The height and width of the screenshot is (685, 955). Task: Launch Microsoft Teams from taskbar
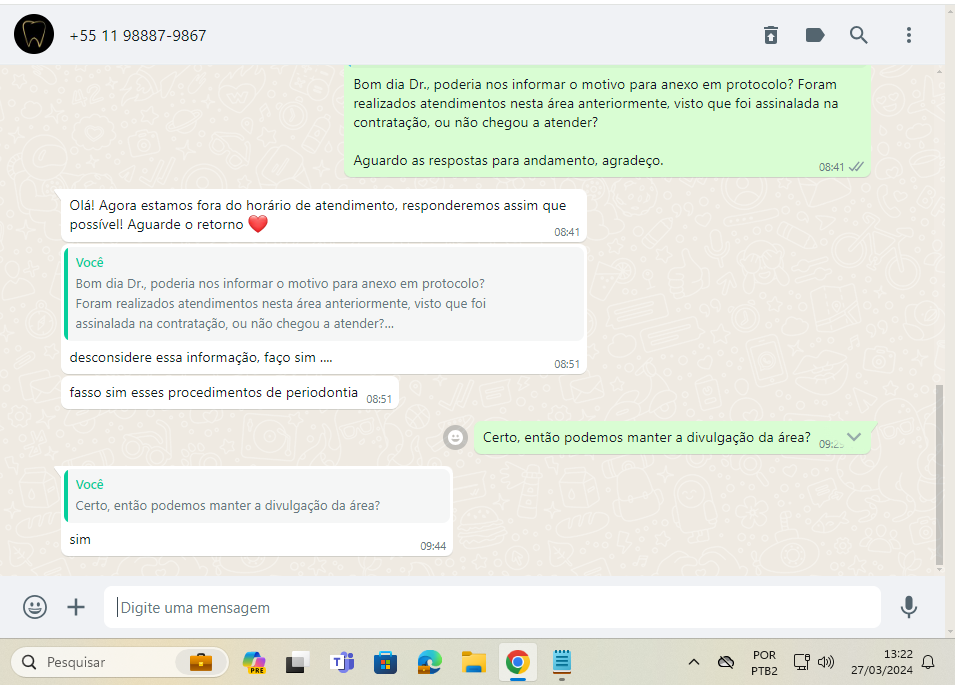342,662
